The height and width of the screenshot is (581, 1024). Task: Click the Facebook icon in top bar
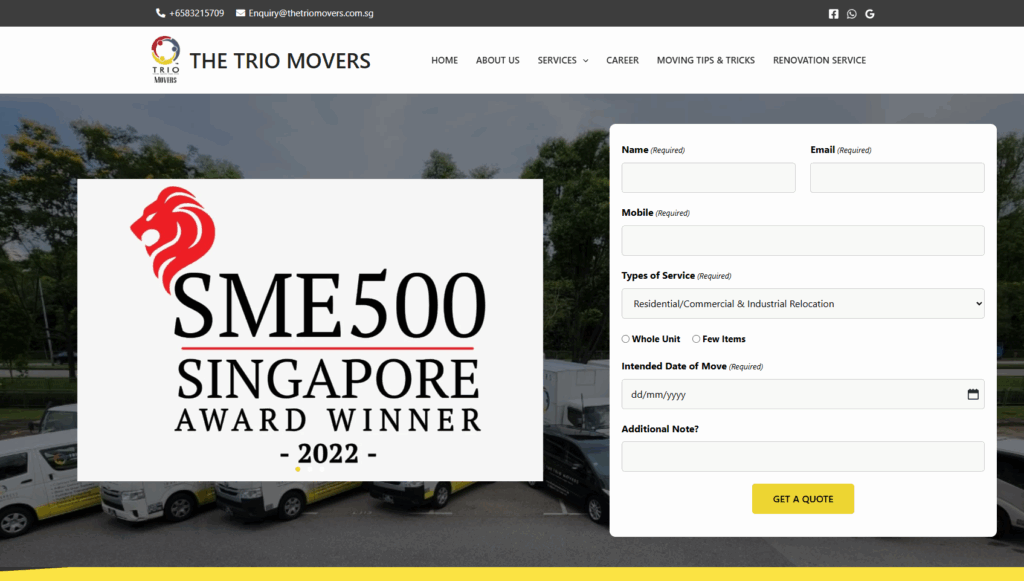pos(834,14)
